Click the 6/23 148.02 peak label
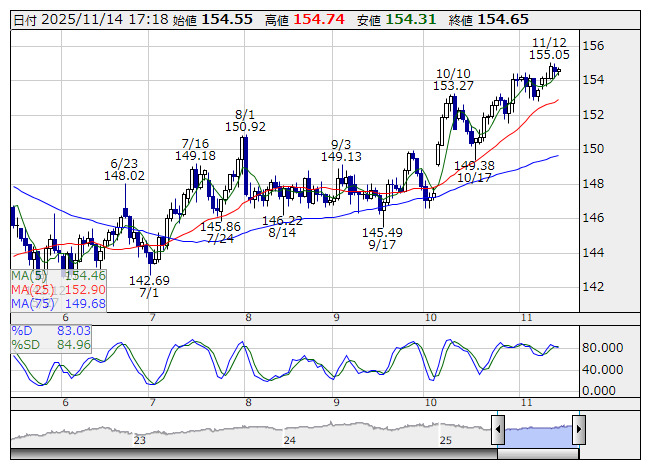The image size is (653, 470). pyautogui.click(x=124, y=169)
